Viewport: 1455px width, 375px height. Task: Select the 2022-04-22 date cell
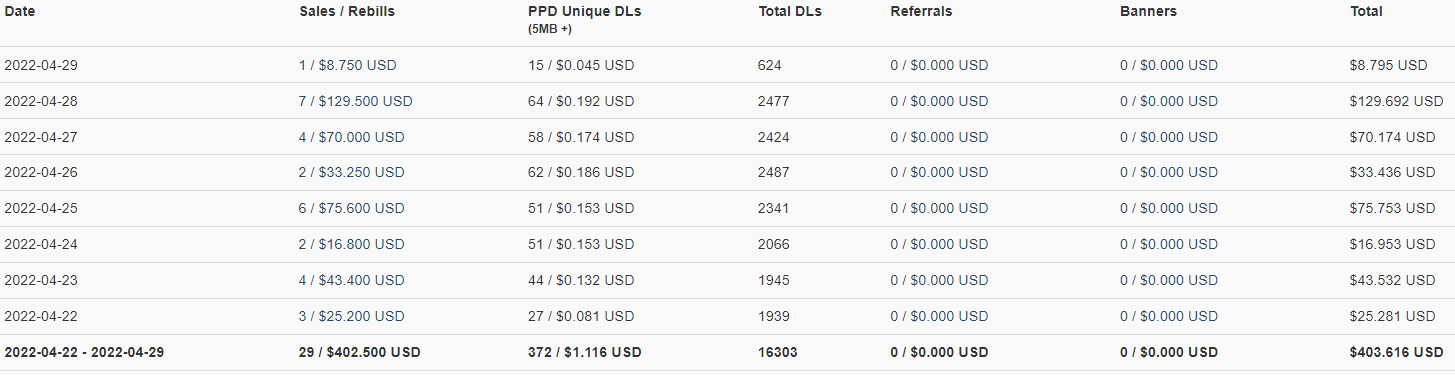coord(41,317)
